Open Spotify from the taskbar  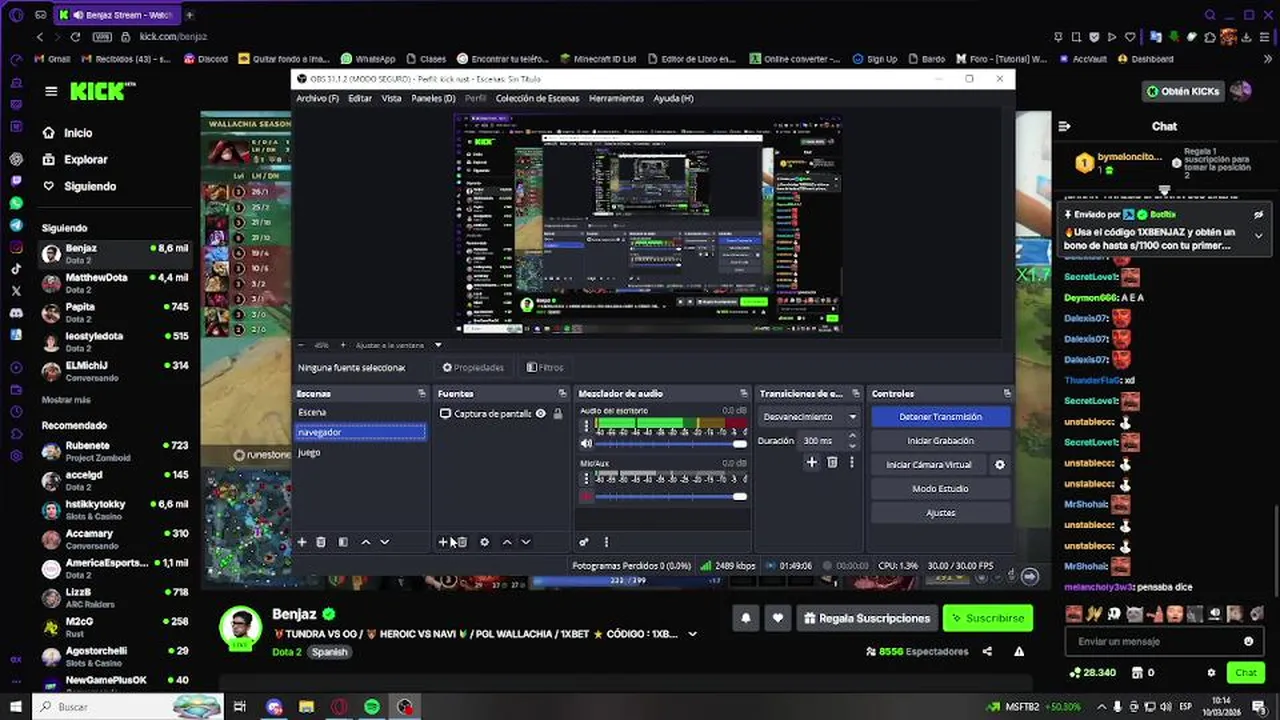372,707
